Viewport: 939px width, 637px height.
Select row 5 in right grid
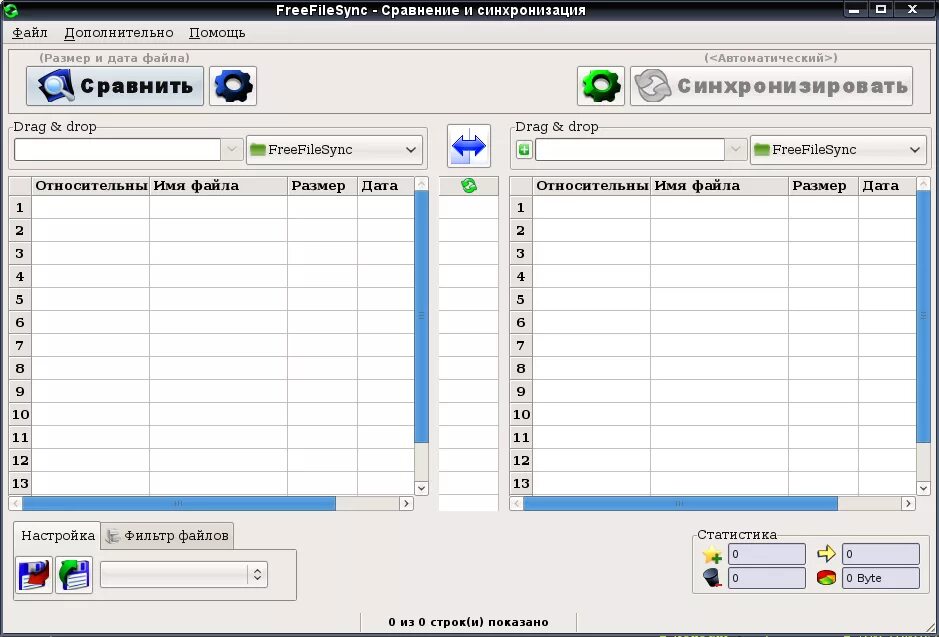pos(521,299)
